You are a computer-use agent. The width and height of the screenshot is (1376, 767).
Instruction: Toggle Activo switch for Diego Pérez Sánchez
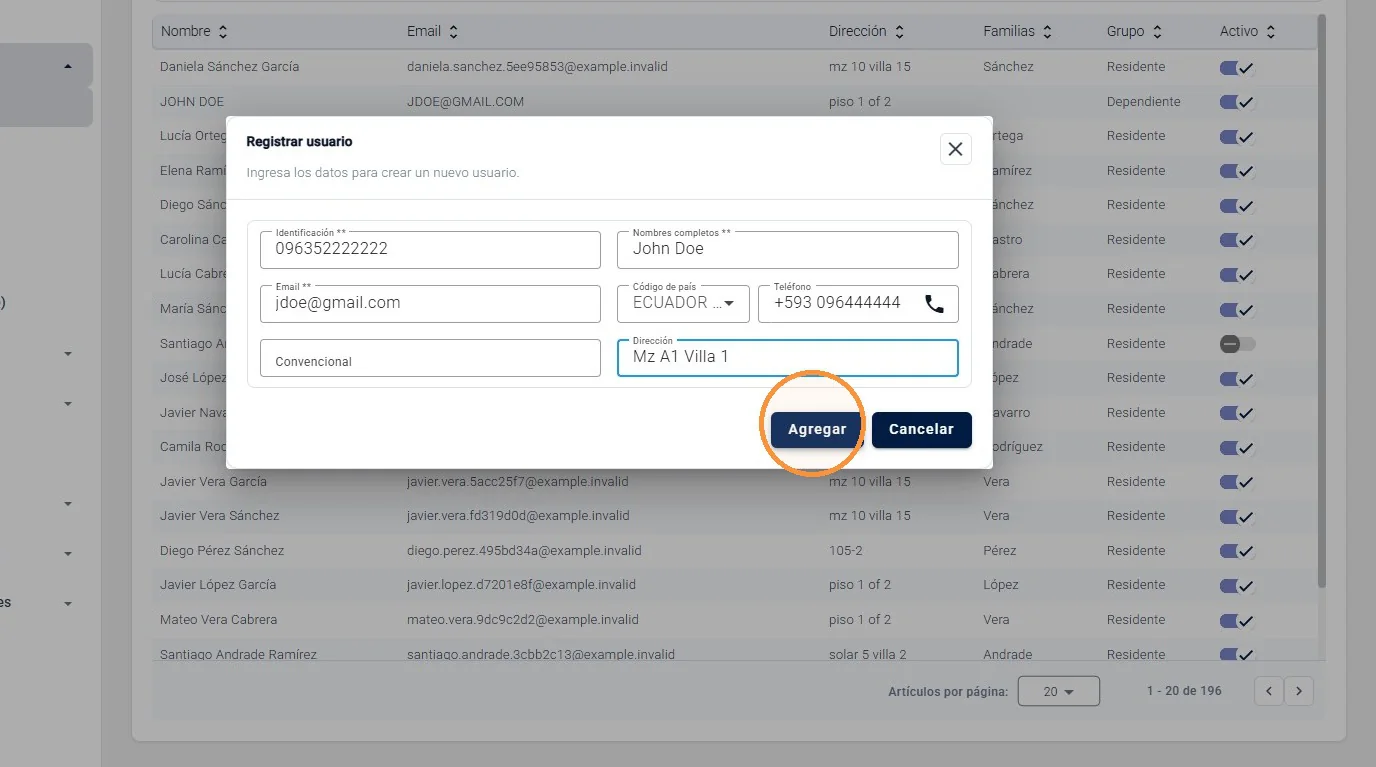(x=1237, y=551)
